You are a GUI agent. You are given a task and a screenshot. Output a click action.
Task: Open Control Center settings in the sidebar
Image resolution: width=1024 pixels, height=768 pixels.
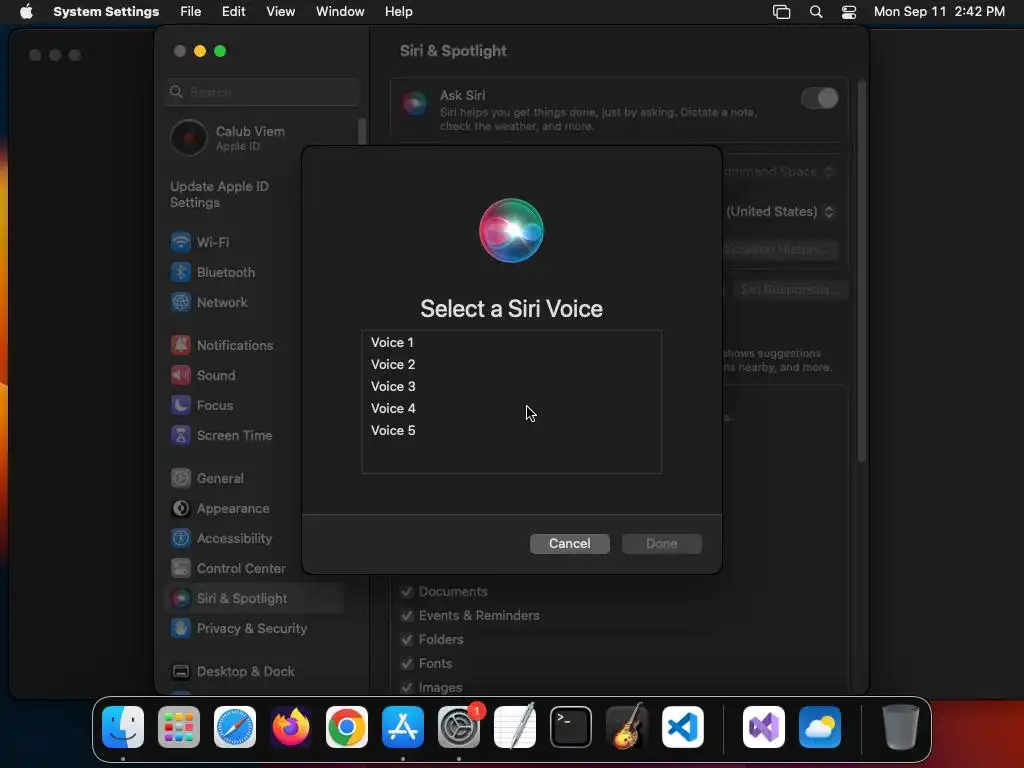[228, 569]
